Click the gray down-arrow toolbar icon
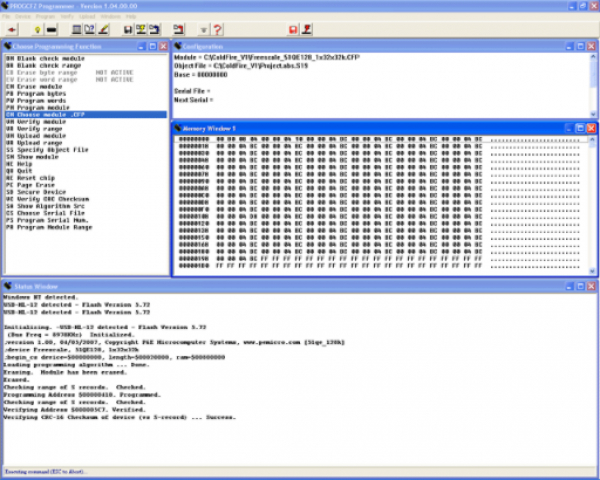 204,29
